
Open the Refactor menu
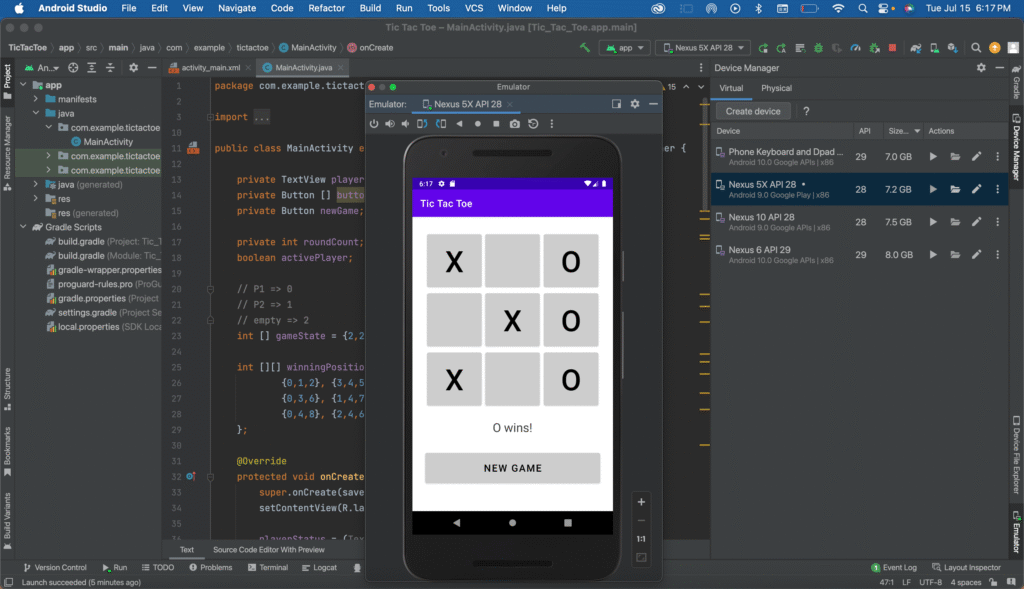coord(326,8)
